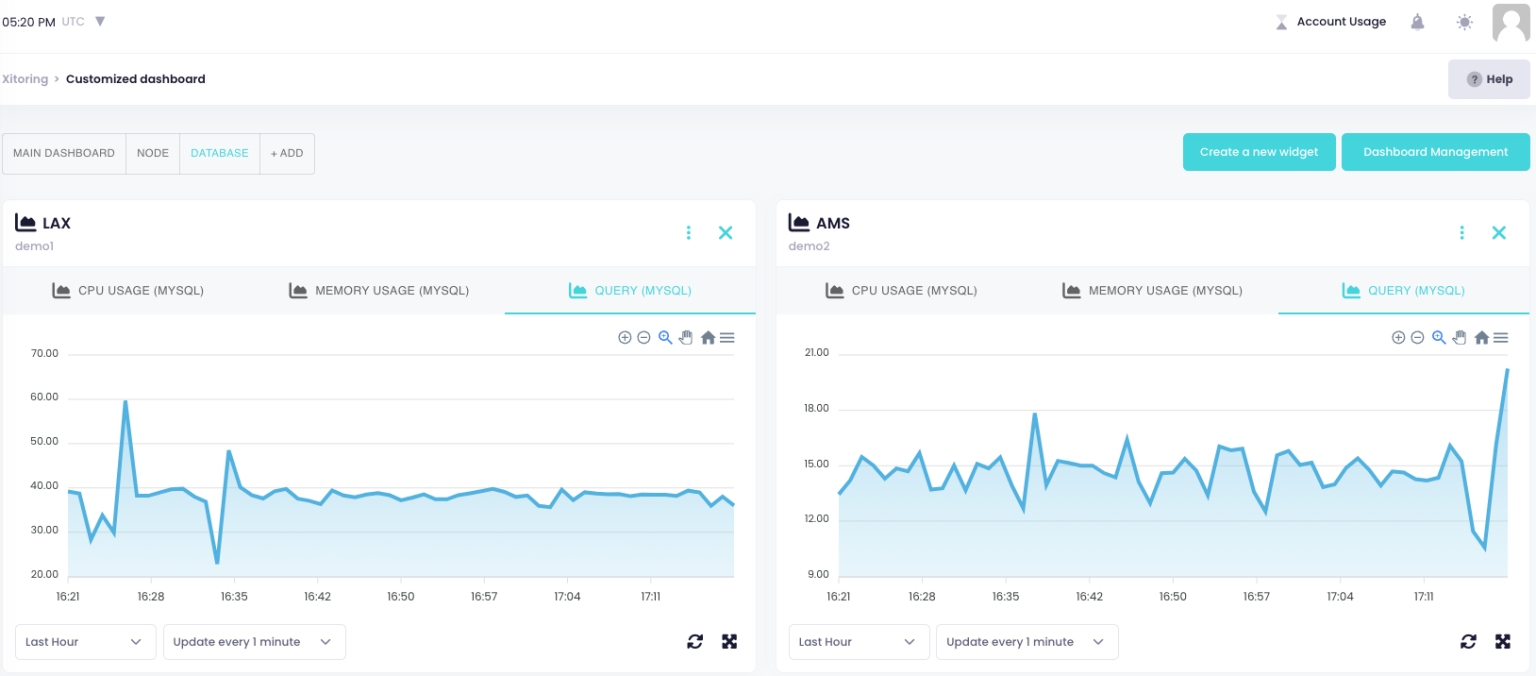Click the profile avatar picture
Image resolution: width=1536 pixels, height=676 pixels.
click(1510, 21)
